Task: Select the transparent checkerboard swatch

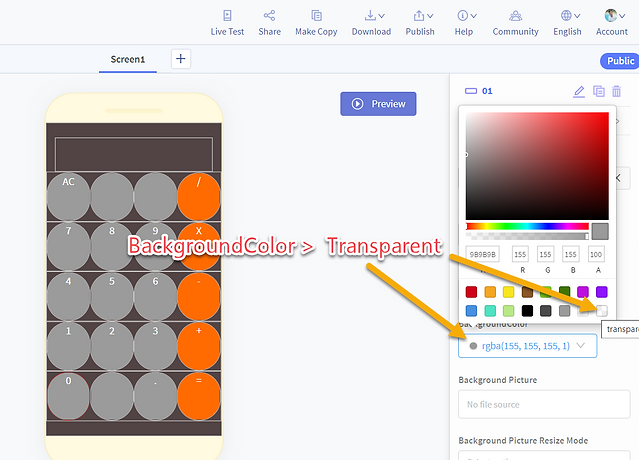Action: tap(602, 311)
